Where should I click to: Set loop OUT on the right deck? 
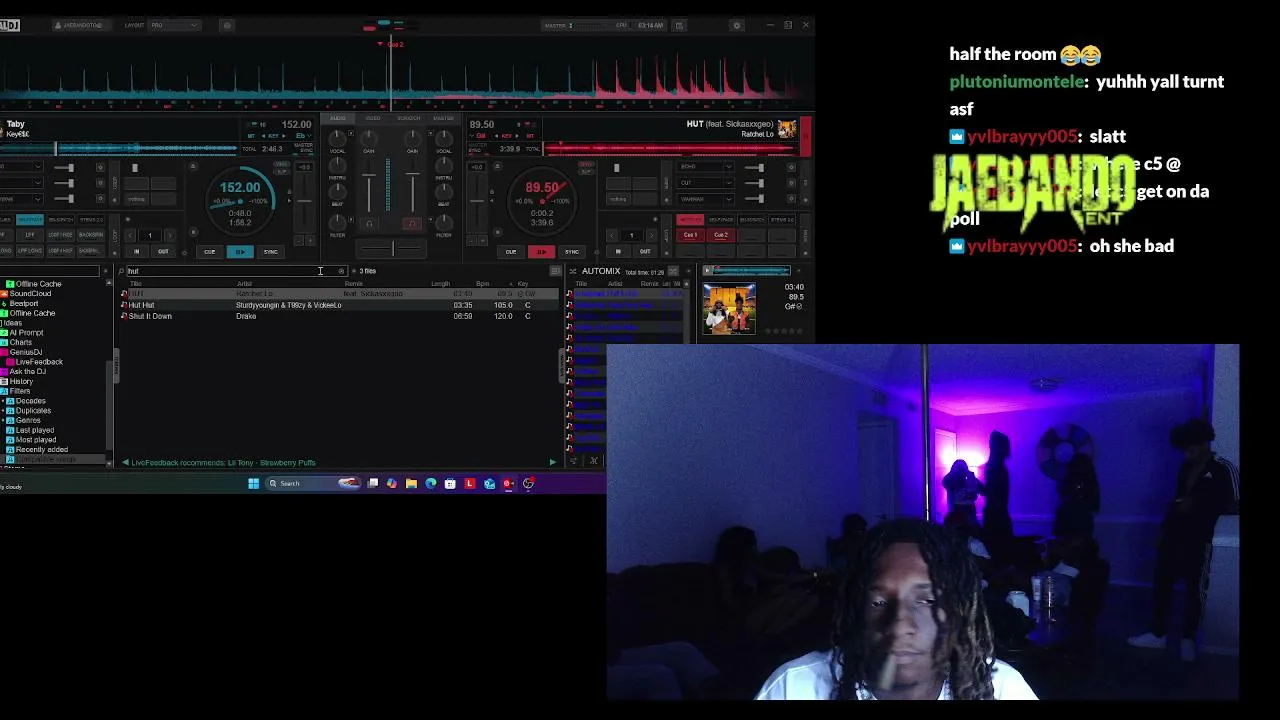645,252
